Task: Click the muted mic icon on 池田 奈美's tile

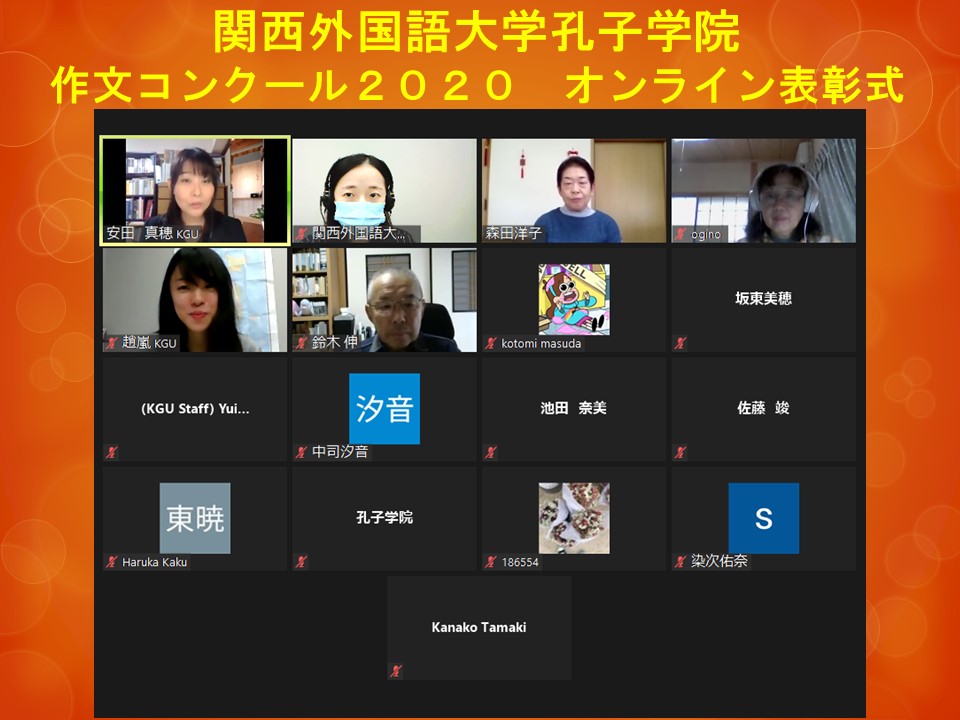Action: tap(491, 452)
